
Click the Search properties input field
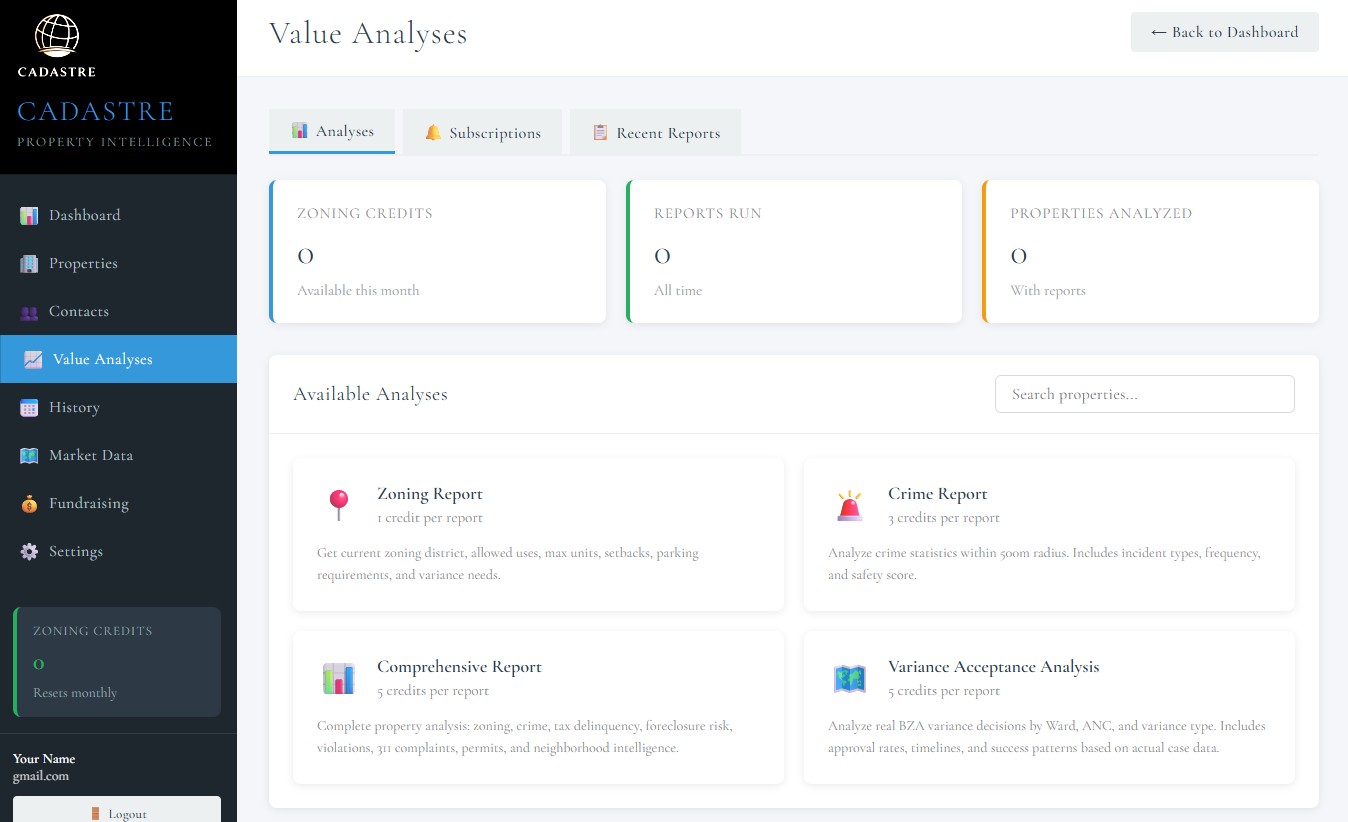pos(1144,394)
